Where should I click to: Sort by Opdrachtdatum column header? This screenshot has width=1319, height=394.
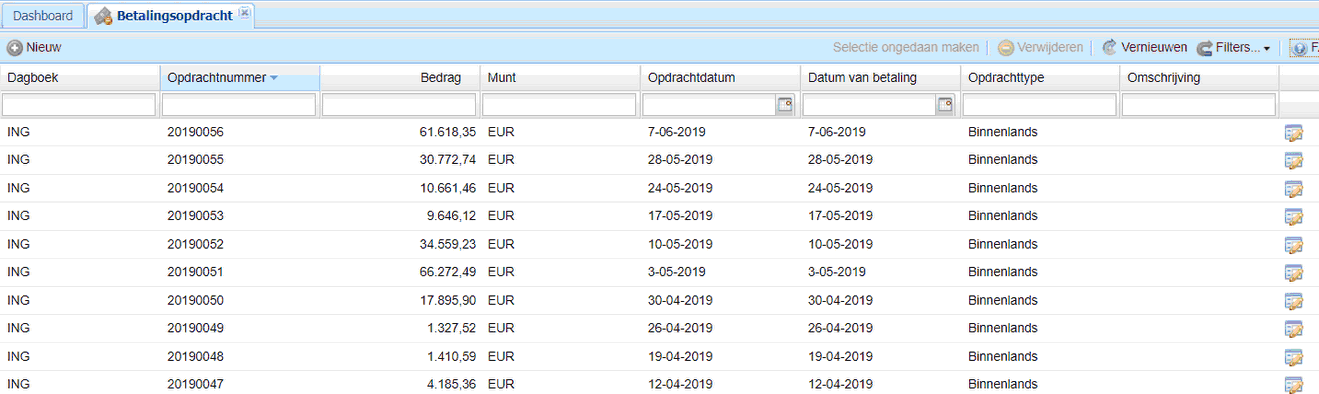coord(720,78)
